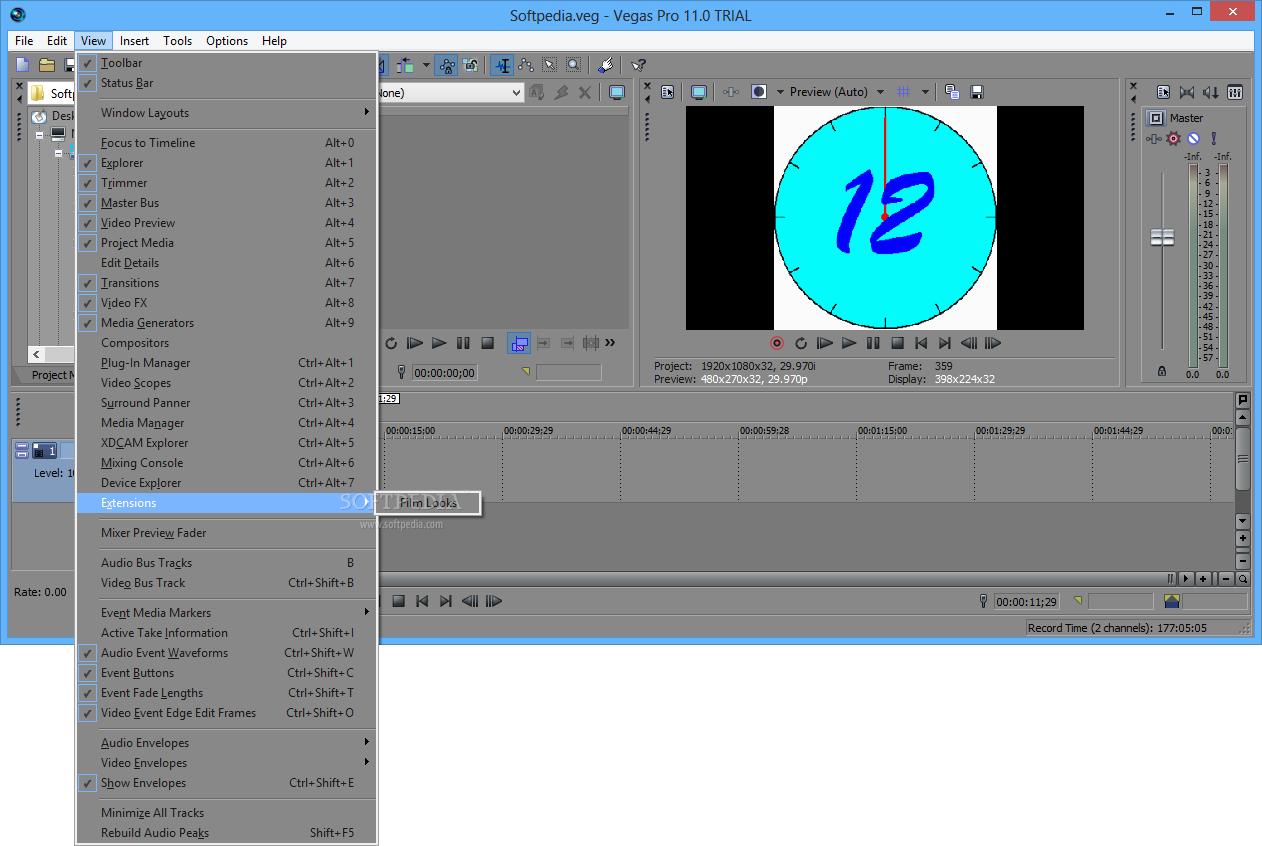1262x846 pixels.
Task: Open the Insert menu
Action: 134,41
